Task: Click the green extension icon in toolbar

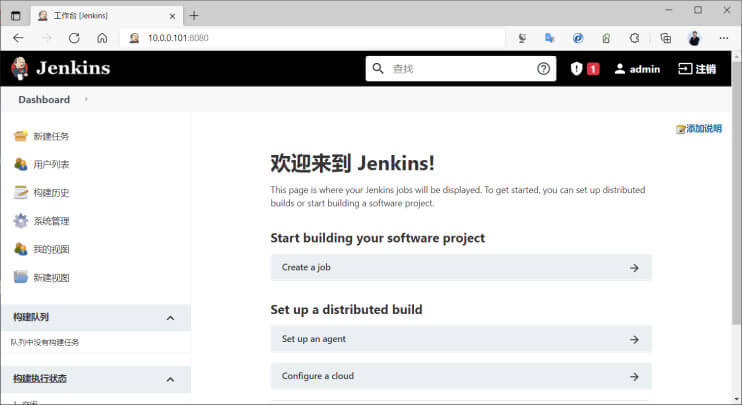Action: [x=606, y=38]
